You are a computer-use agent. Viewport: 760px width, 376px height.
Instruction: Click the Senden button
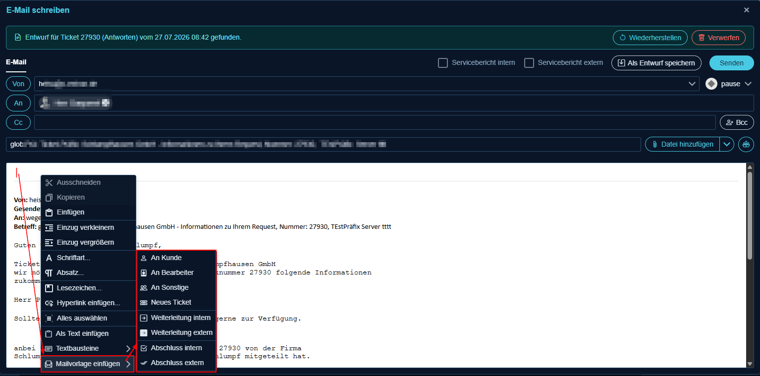(731, 63)
